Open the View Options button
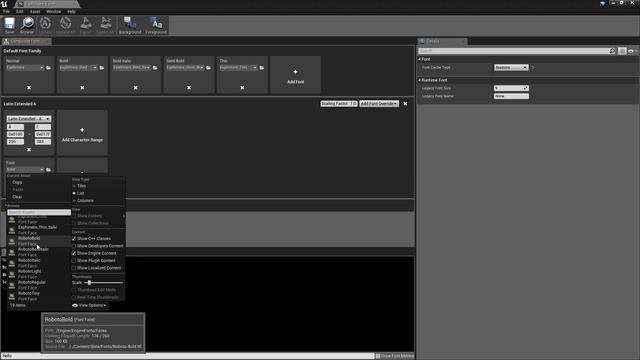The image size is (640, 360). 89,305
